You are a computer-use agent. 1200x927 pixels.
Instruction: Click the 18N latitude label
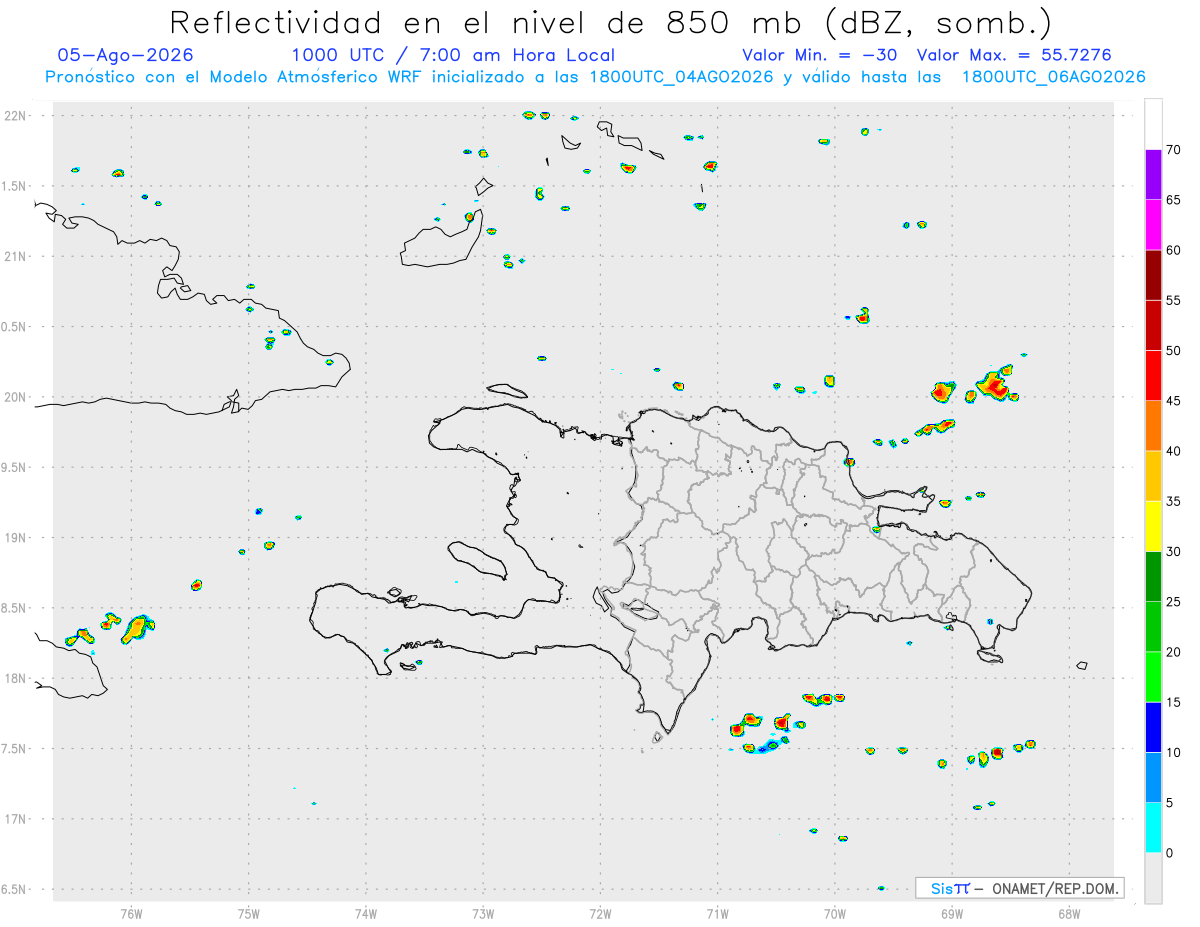point(17,678)
